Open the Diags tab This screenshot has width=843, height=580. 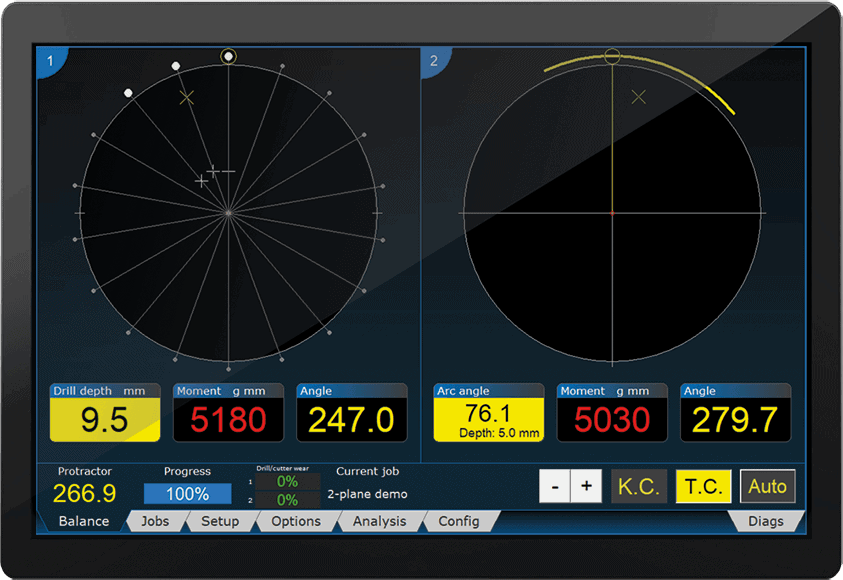(766, 521)
